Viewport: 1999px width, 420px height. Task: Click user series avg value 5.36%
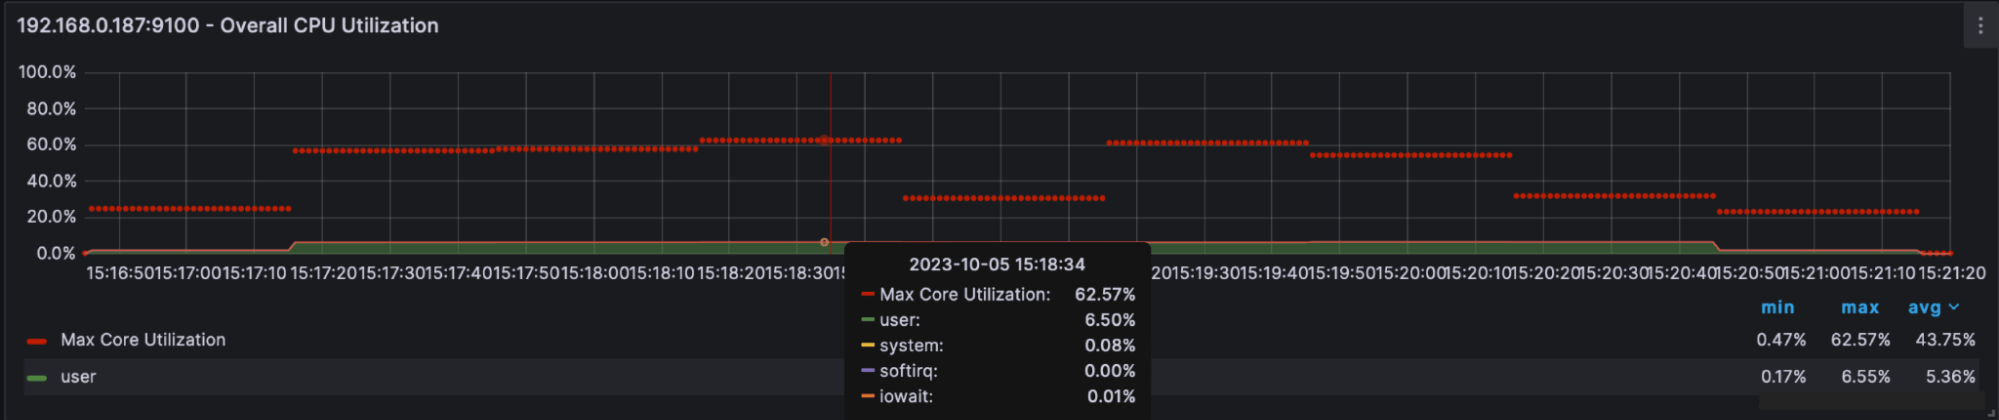pyautogui.click(x=1951, y=377)
